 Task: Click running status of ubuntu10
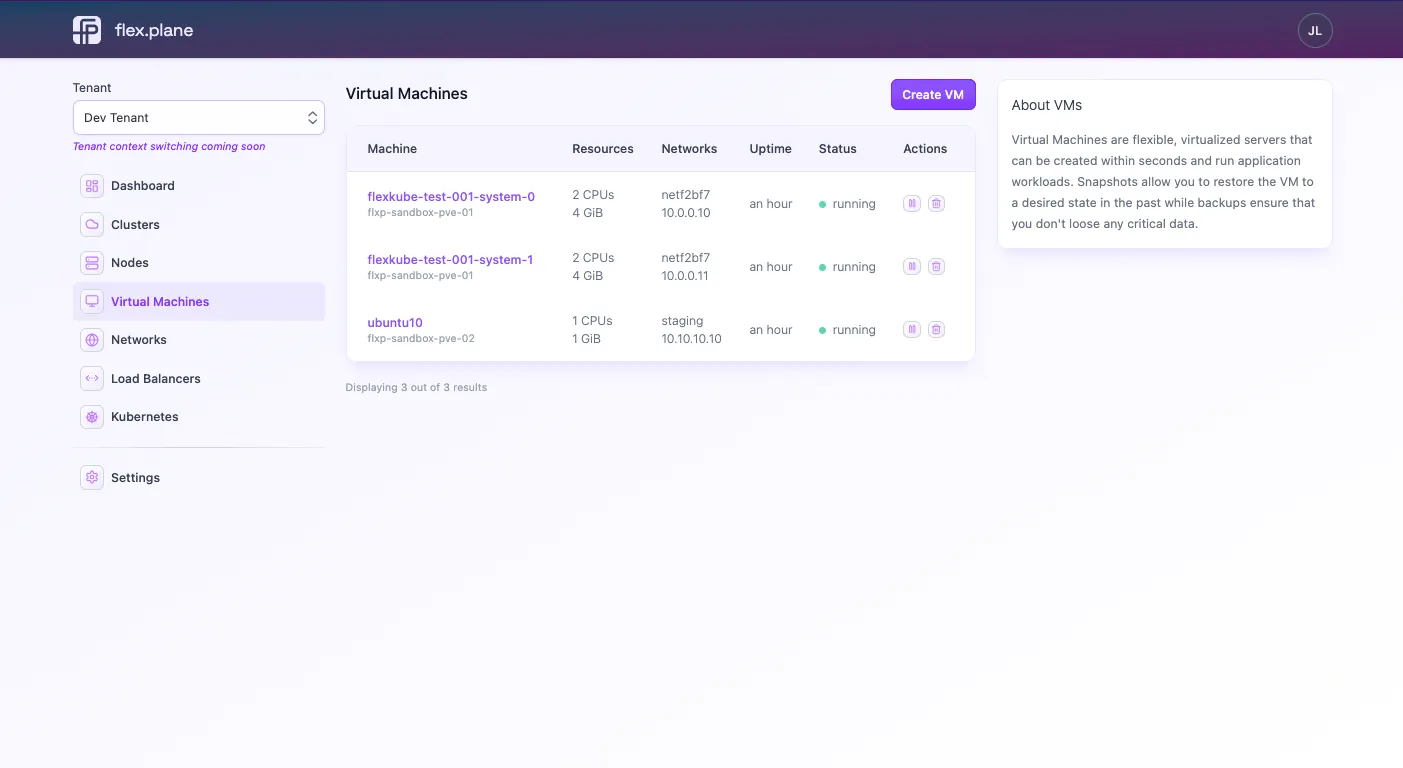[x=847, y=330]
